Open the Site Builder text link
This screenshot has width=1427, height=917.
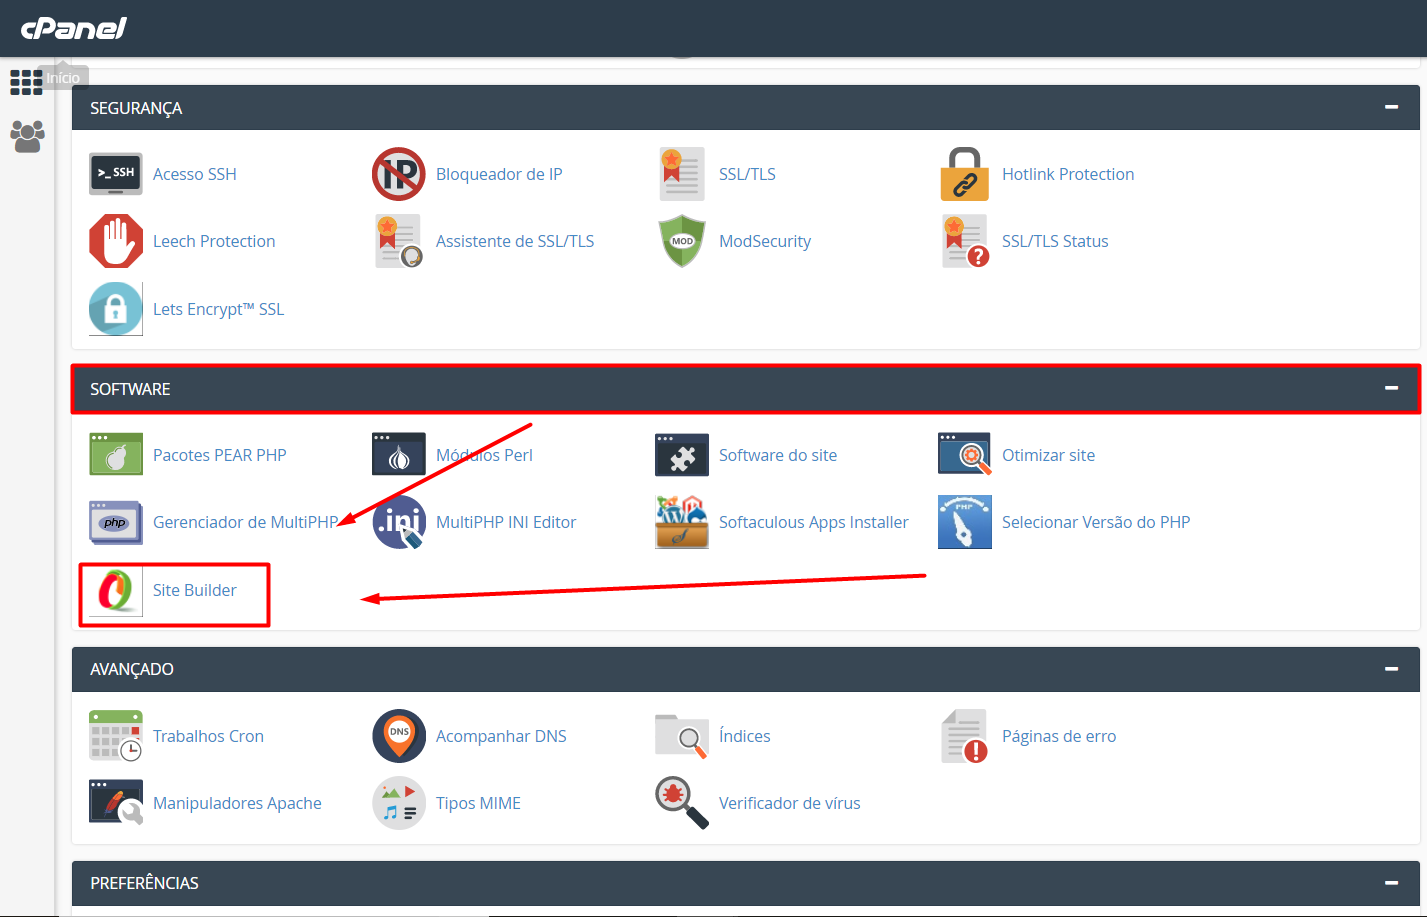[x=195, y=590]
